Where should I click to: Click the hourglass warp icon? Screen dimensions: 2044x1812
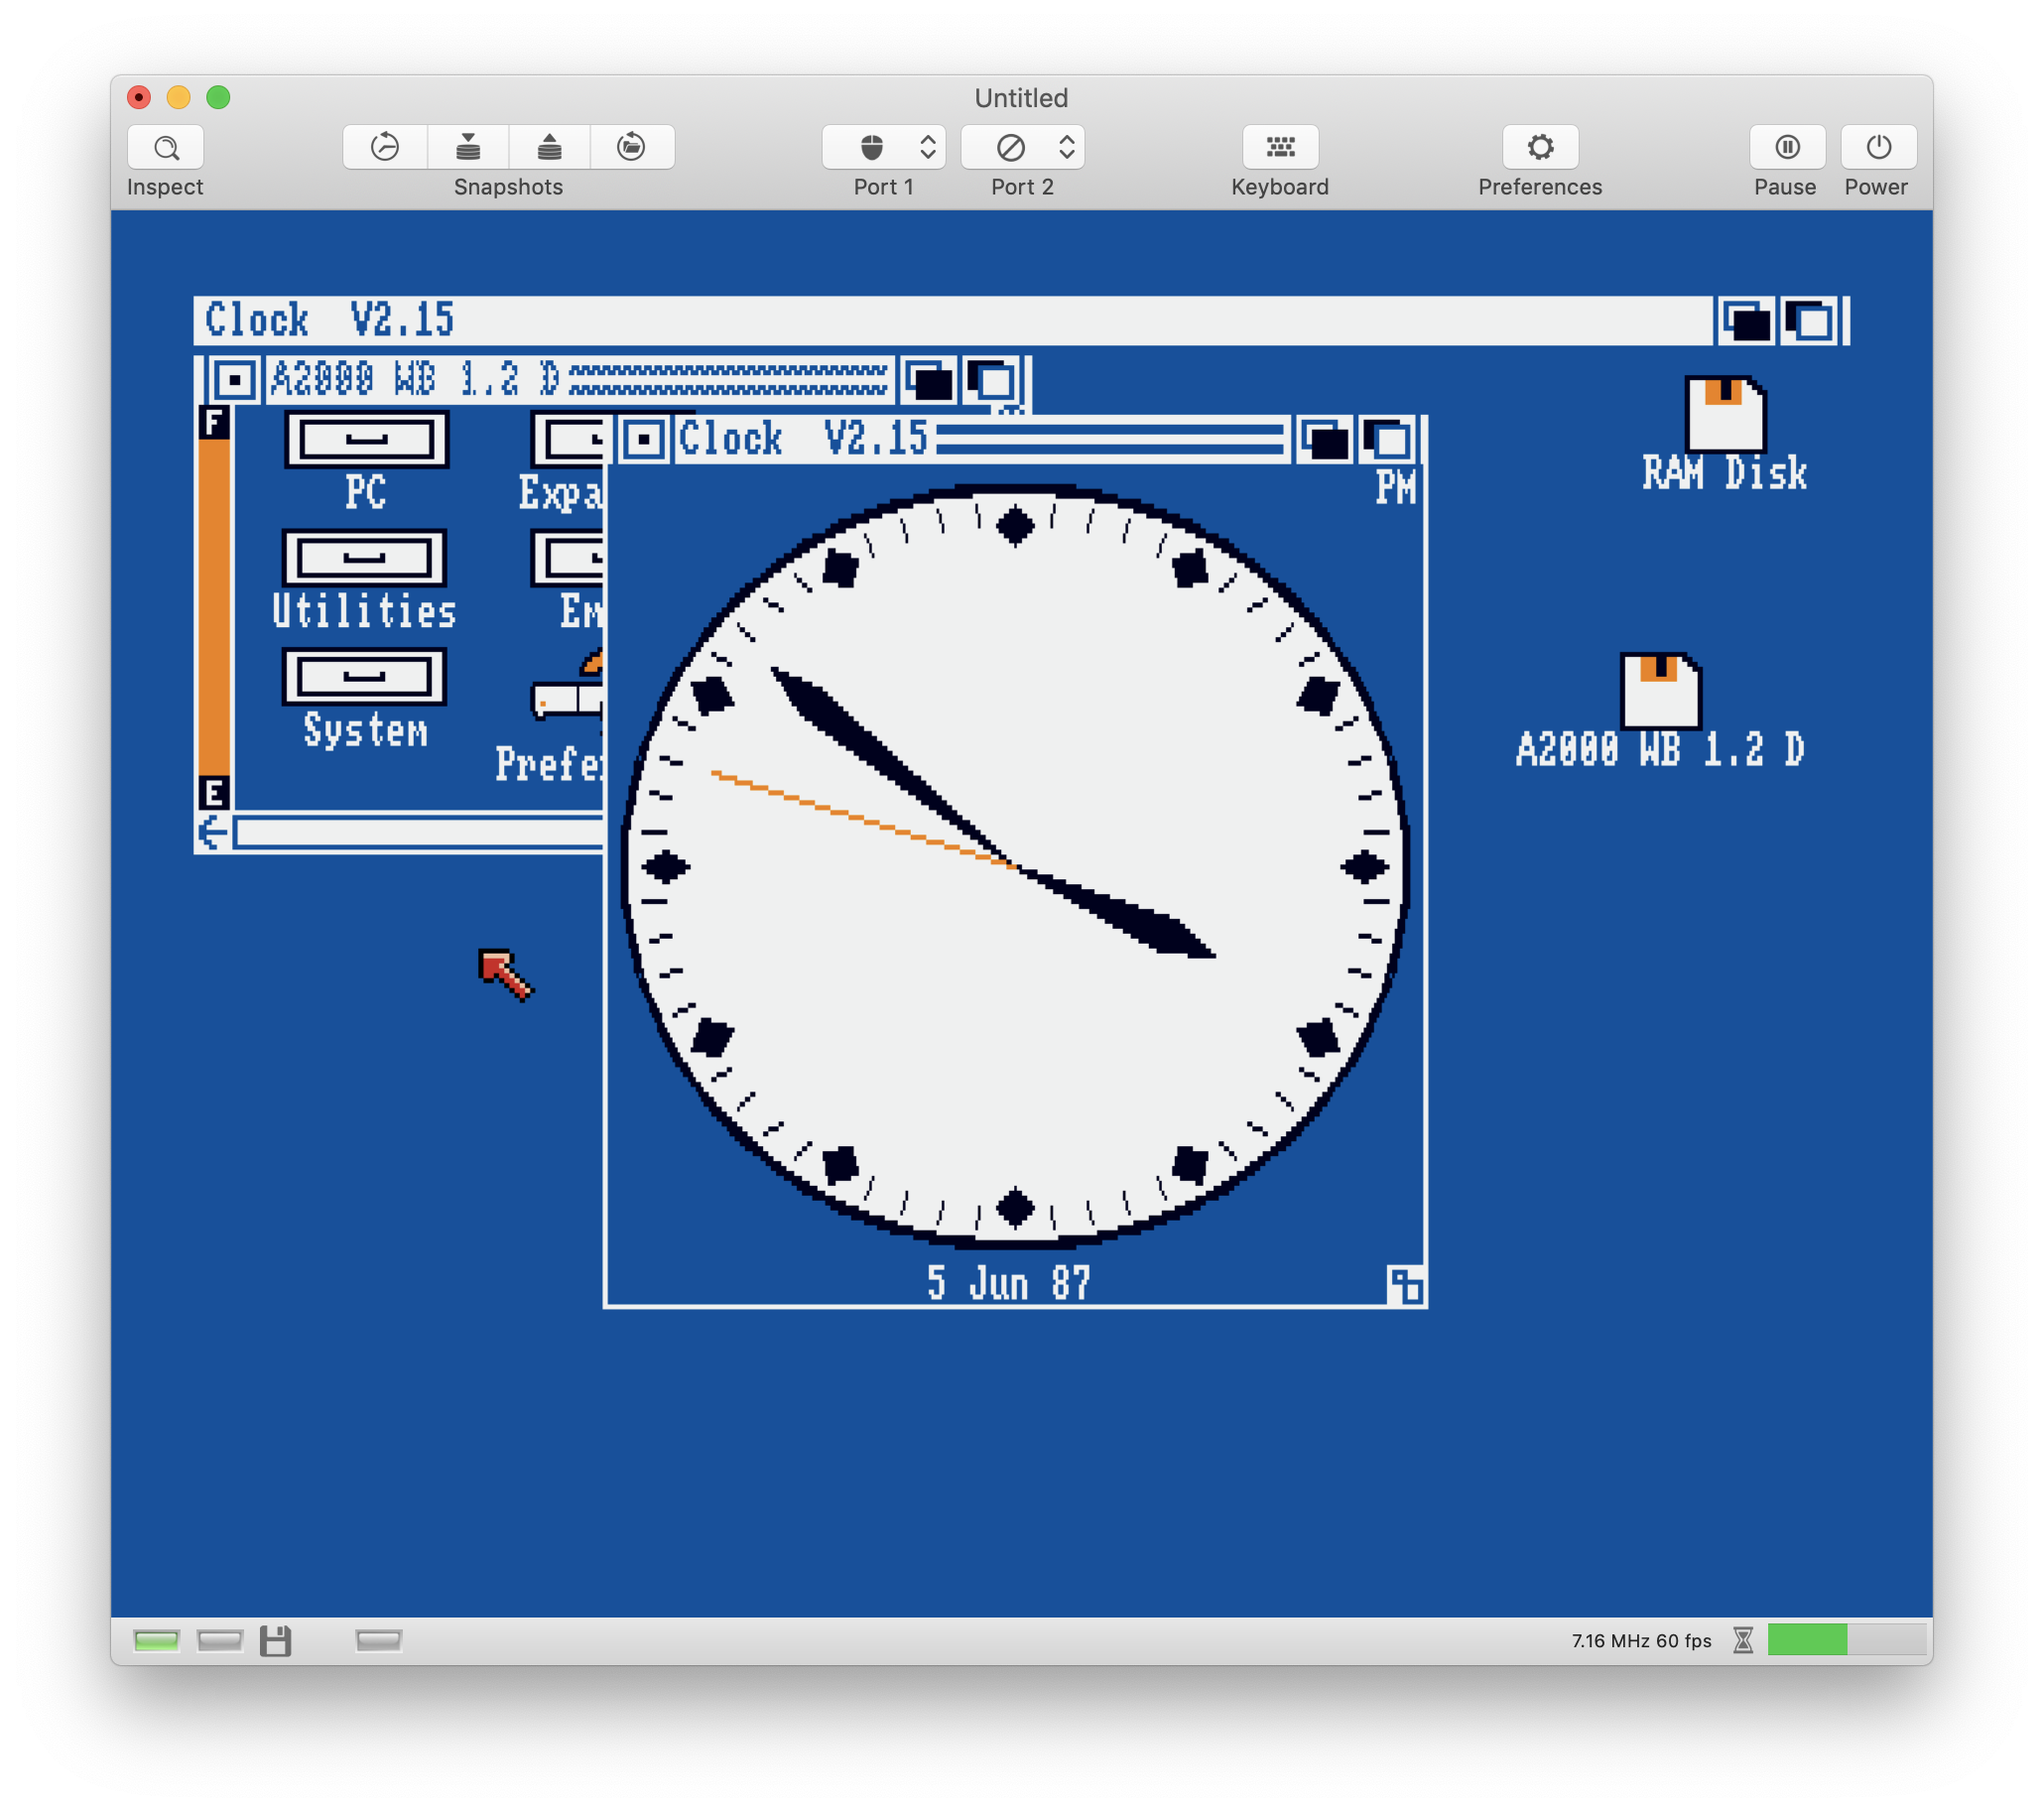click(x=1743, y=1640)
